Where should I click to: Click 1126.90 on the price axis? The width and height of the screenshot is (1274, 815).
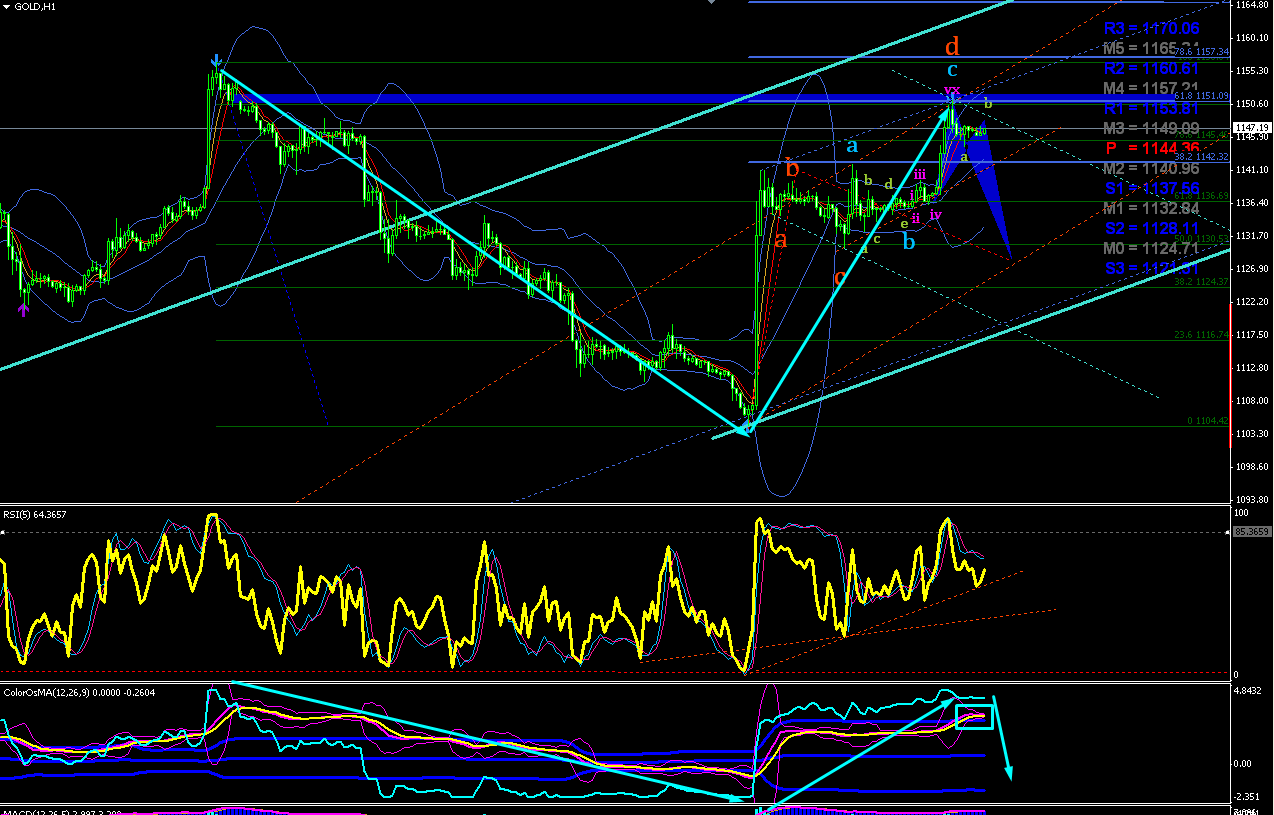click(x=1252, y=269)
